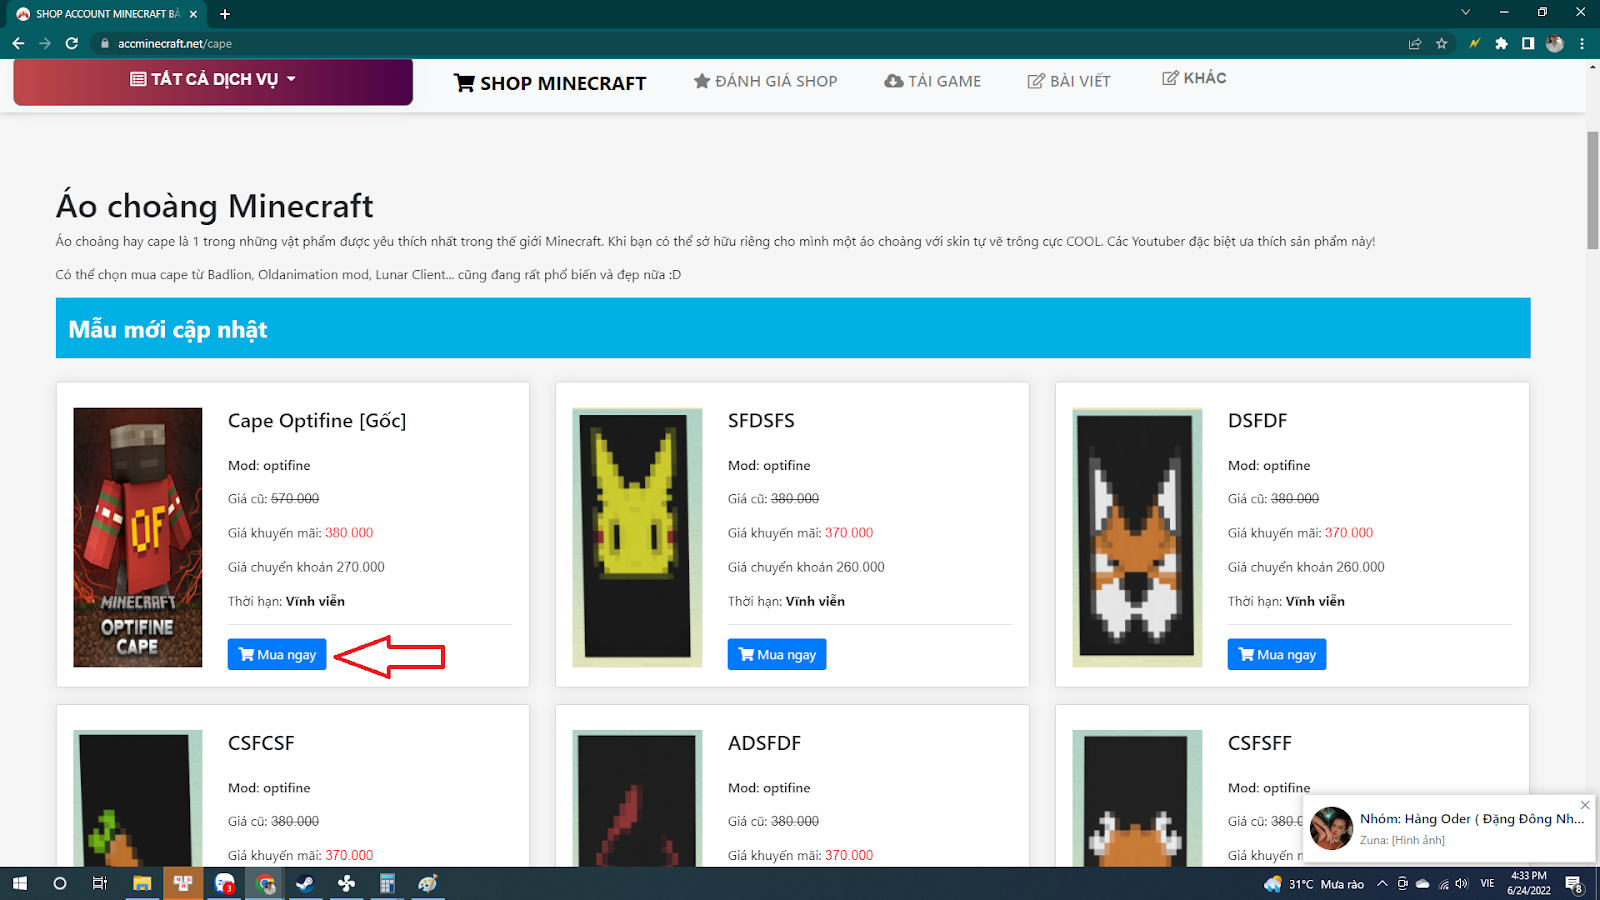Click Mua ngay for DSFDF cape
Viewport: 1600px width, 900px height.
coord(1277,654)
